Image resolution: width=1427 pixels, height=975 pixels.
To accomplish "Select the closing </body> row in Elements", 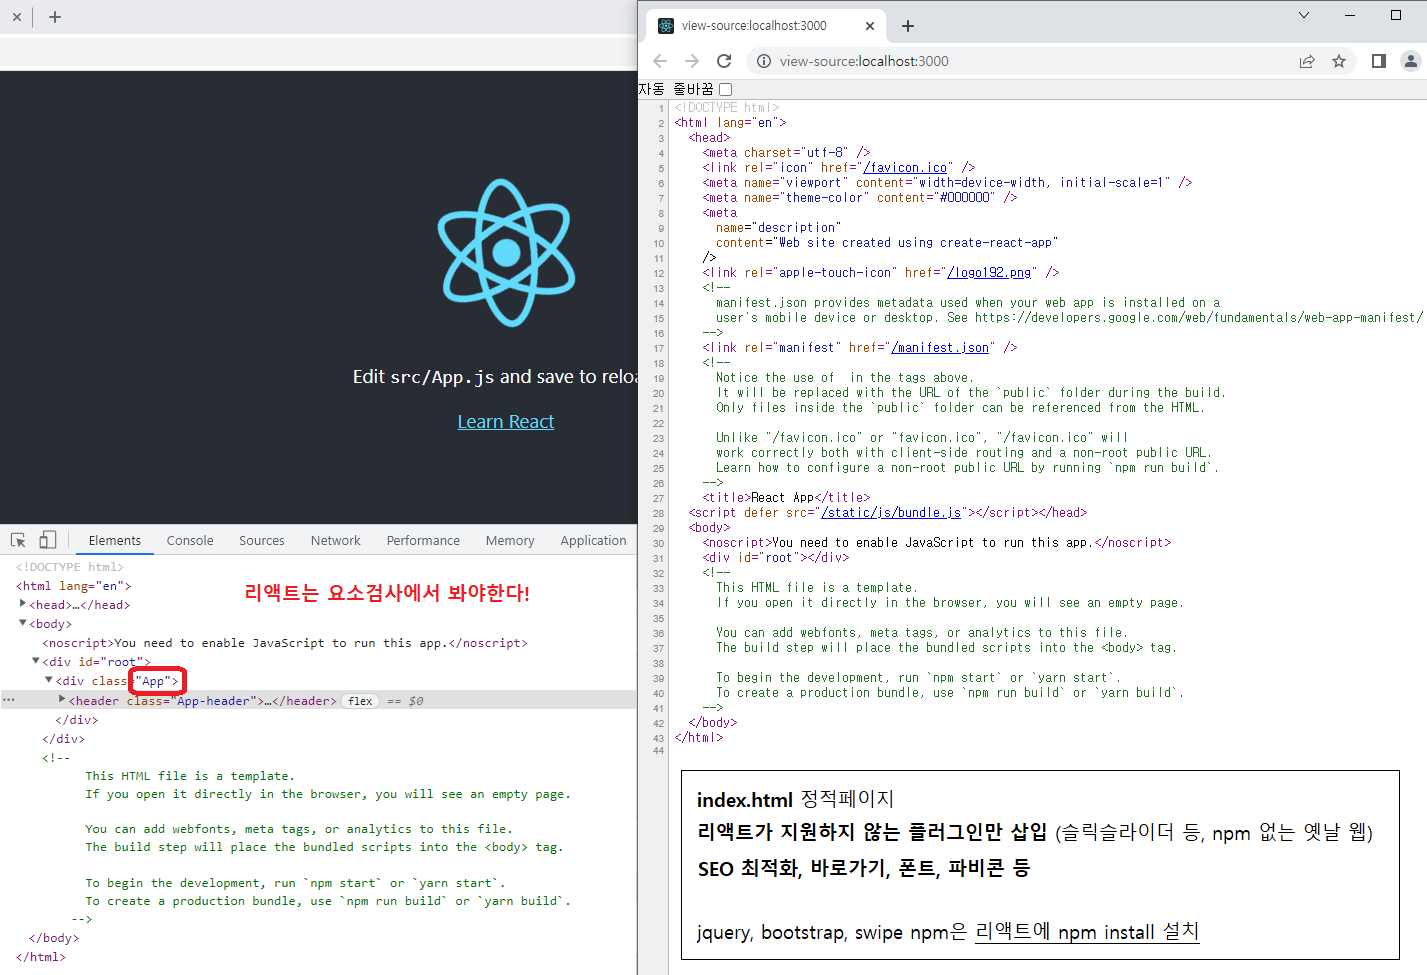I will tap(318, 938).
